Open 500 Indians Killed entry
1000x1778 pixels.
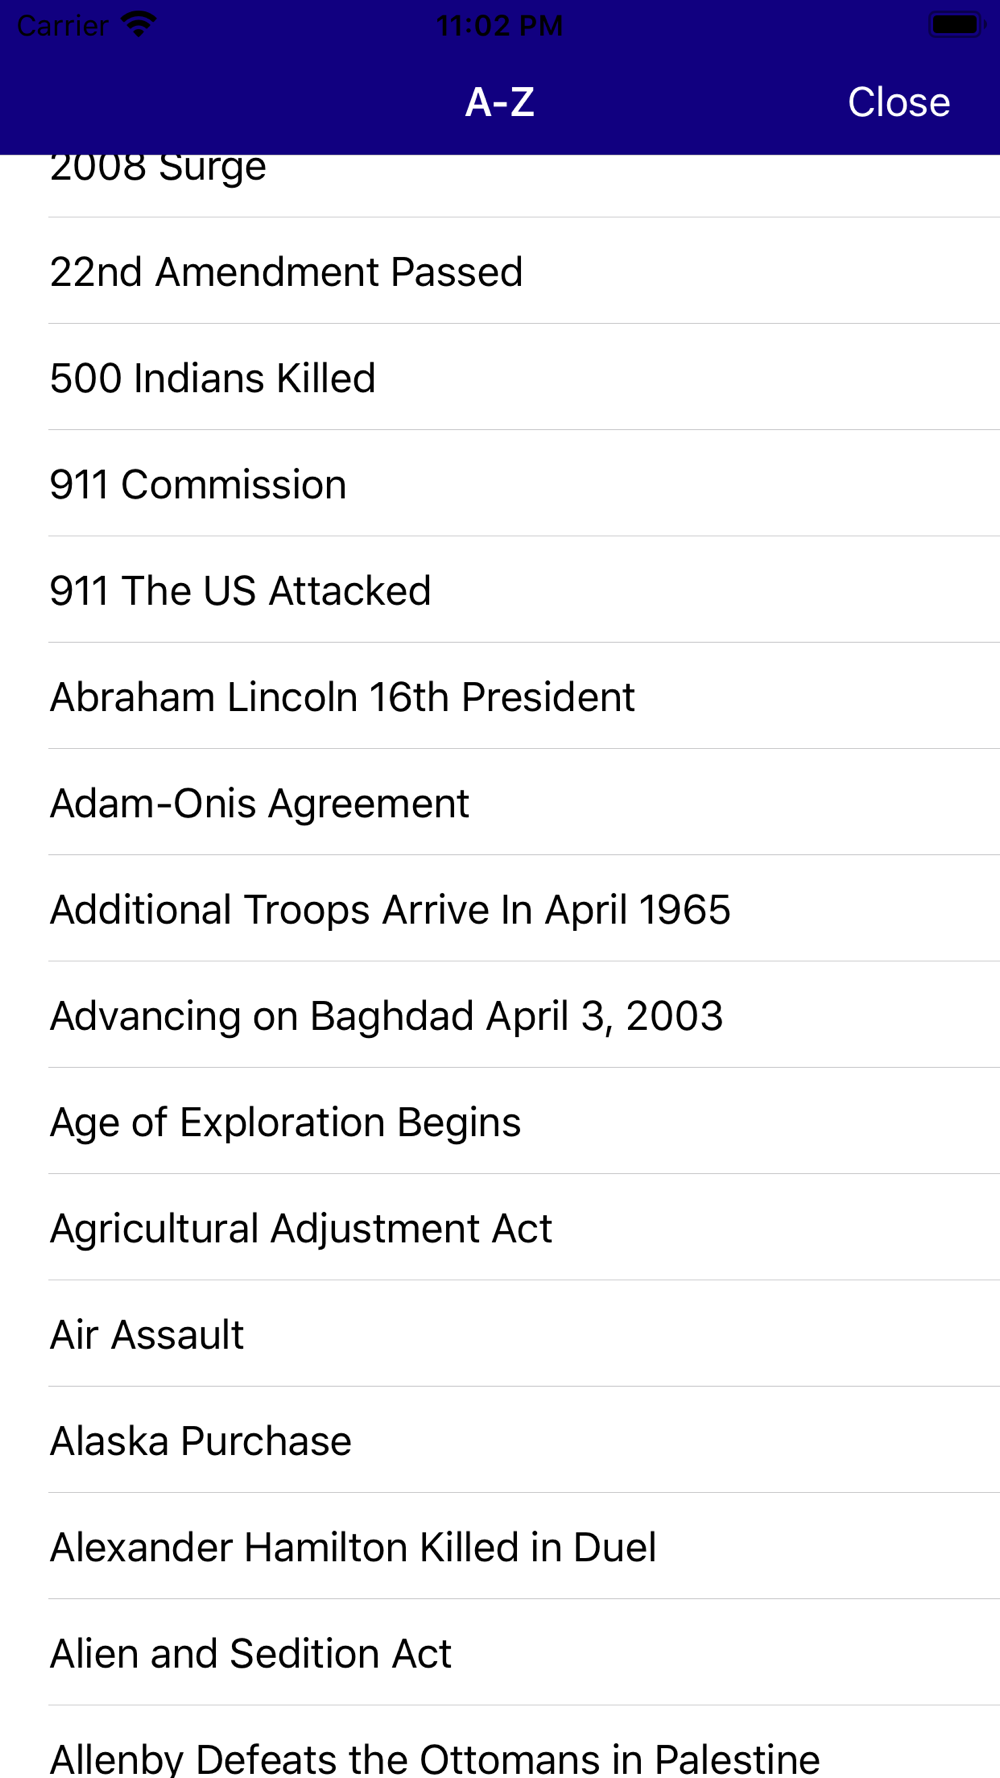point(213,378)
